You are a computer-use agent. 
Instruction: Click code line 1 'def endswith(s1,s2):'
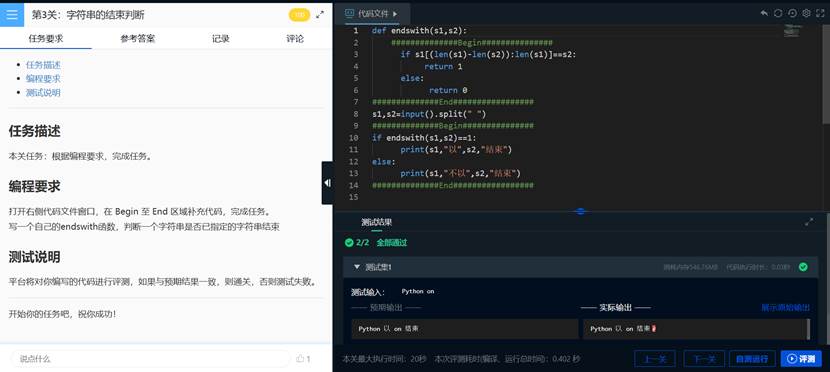pos(420,31)
